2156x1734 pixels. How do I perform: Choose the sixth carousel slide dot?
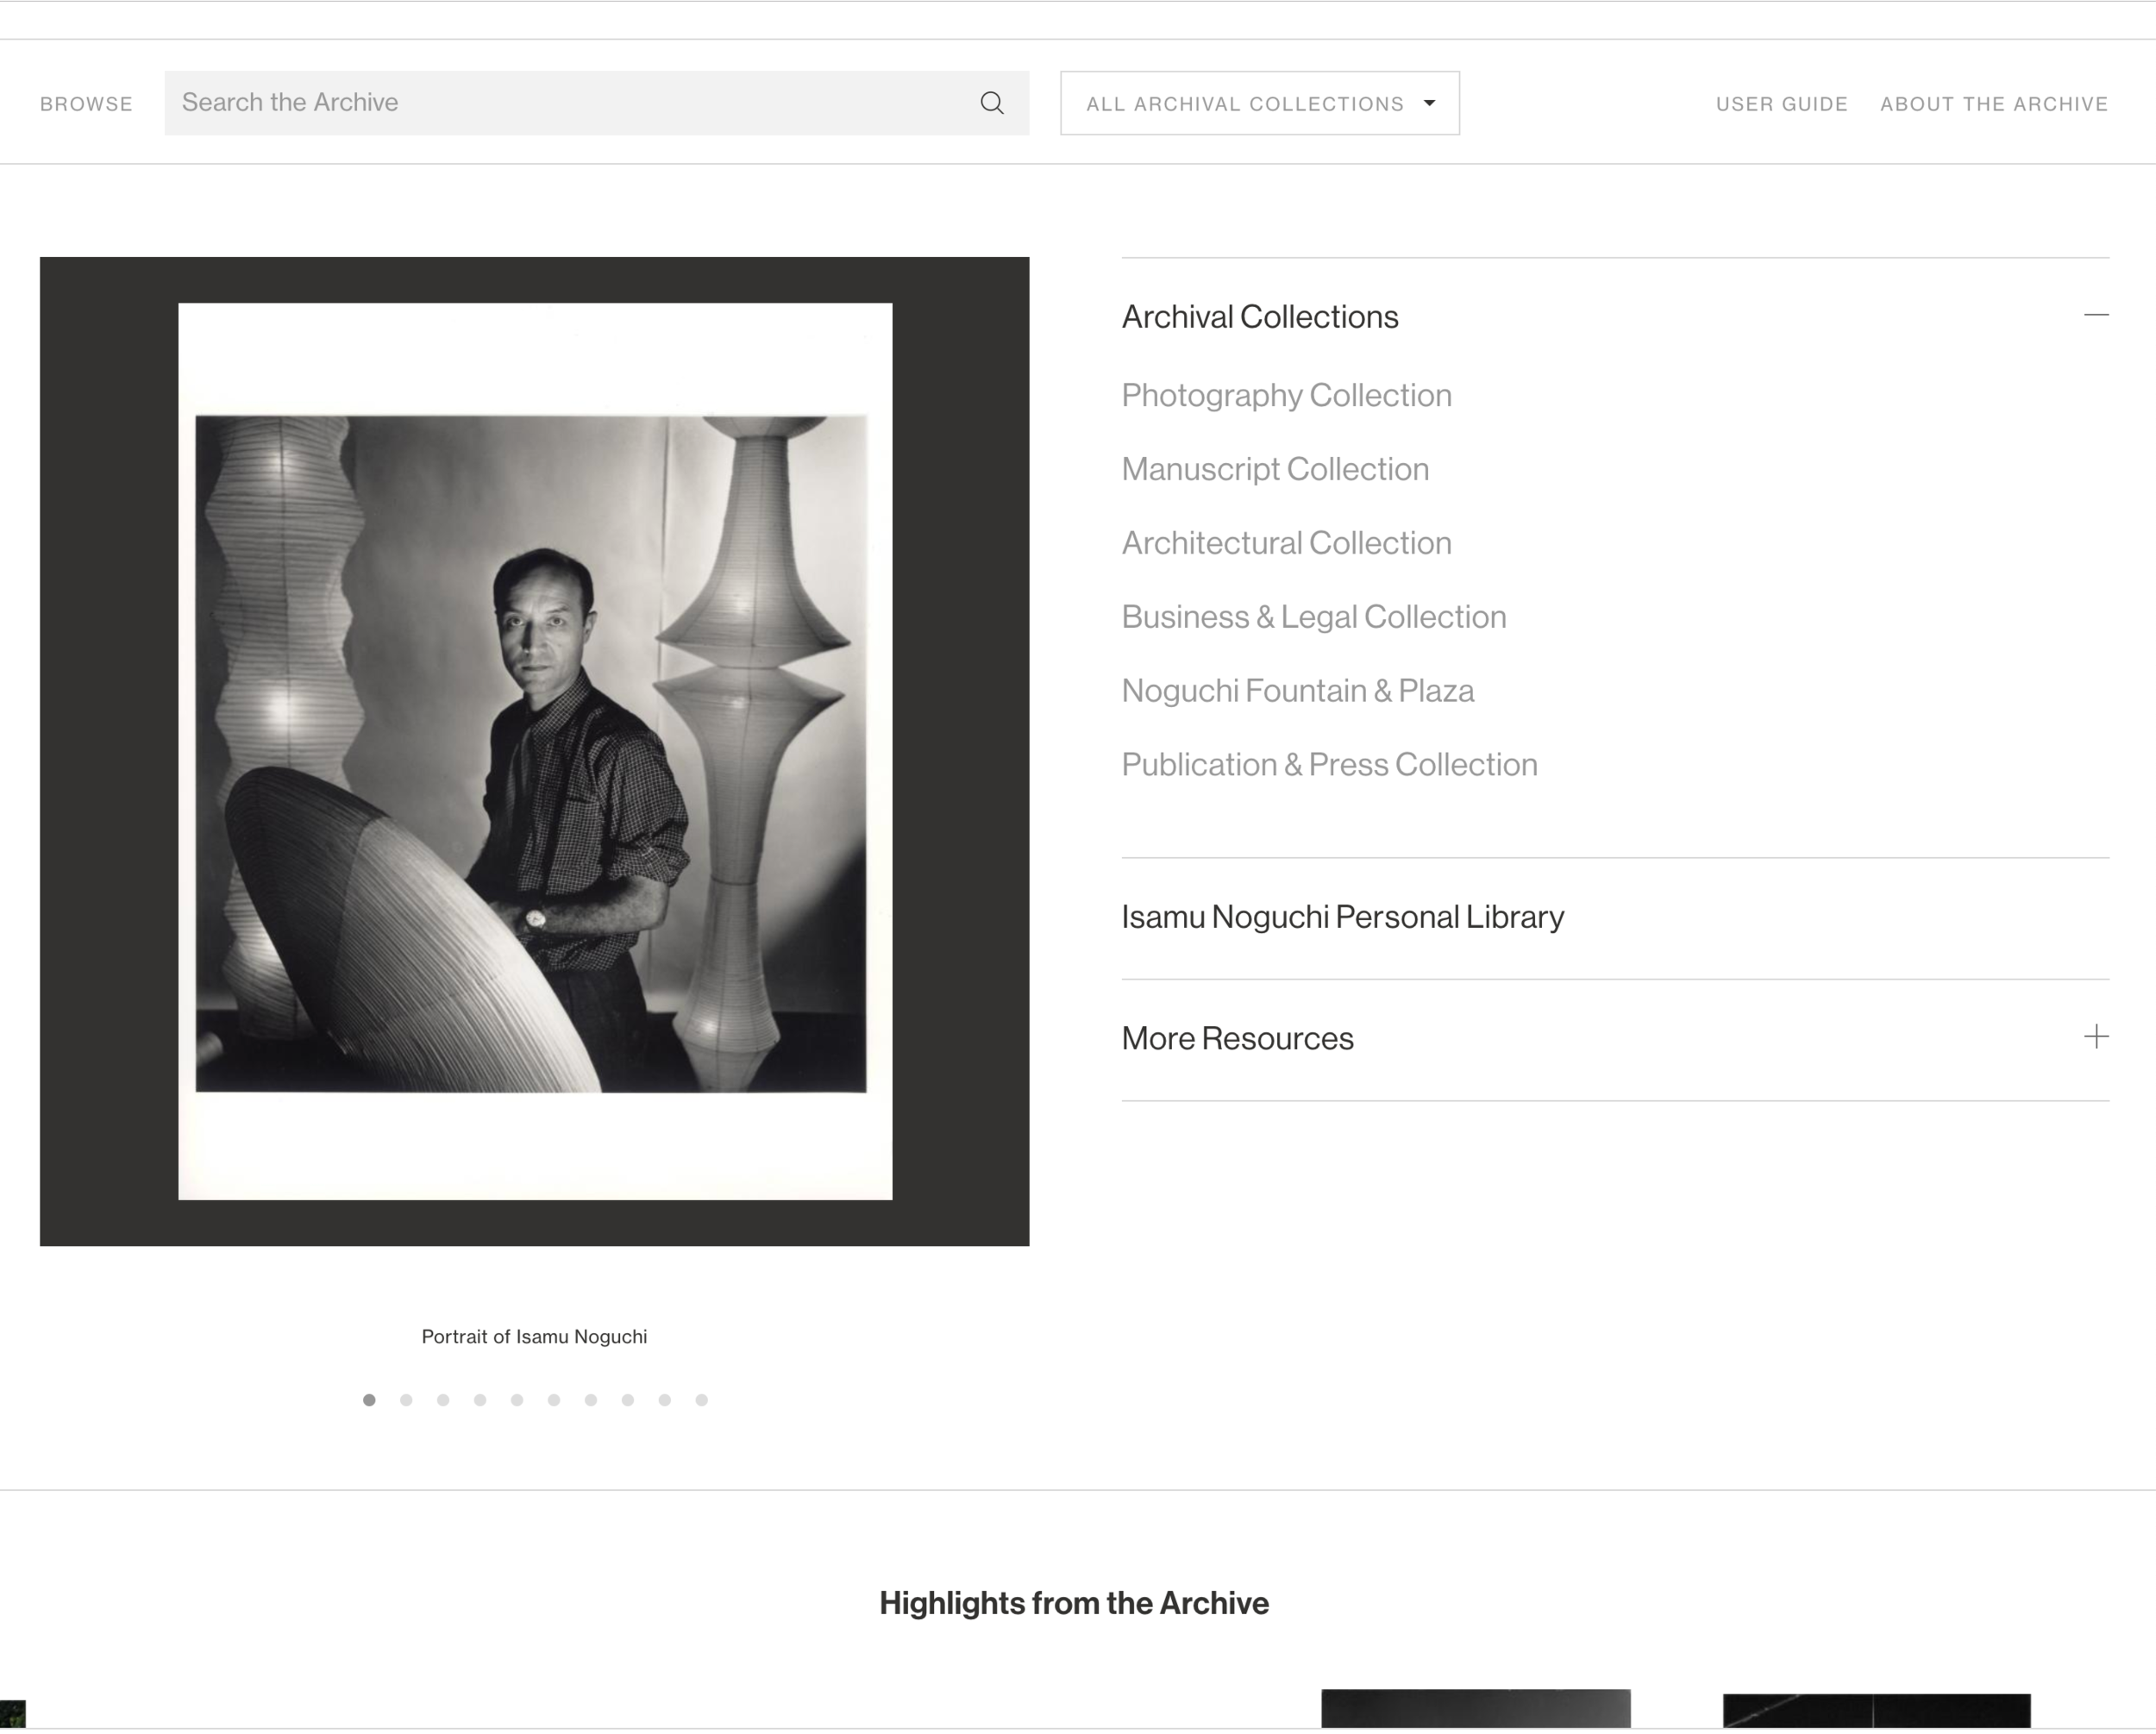click(x=554, y=1400)
